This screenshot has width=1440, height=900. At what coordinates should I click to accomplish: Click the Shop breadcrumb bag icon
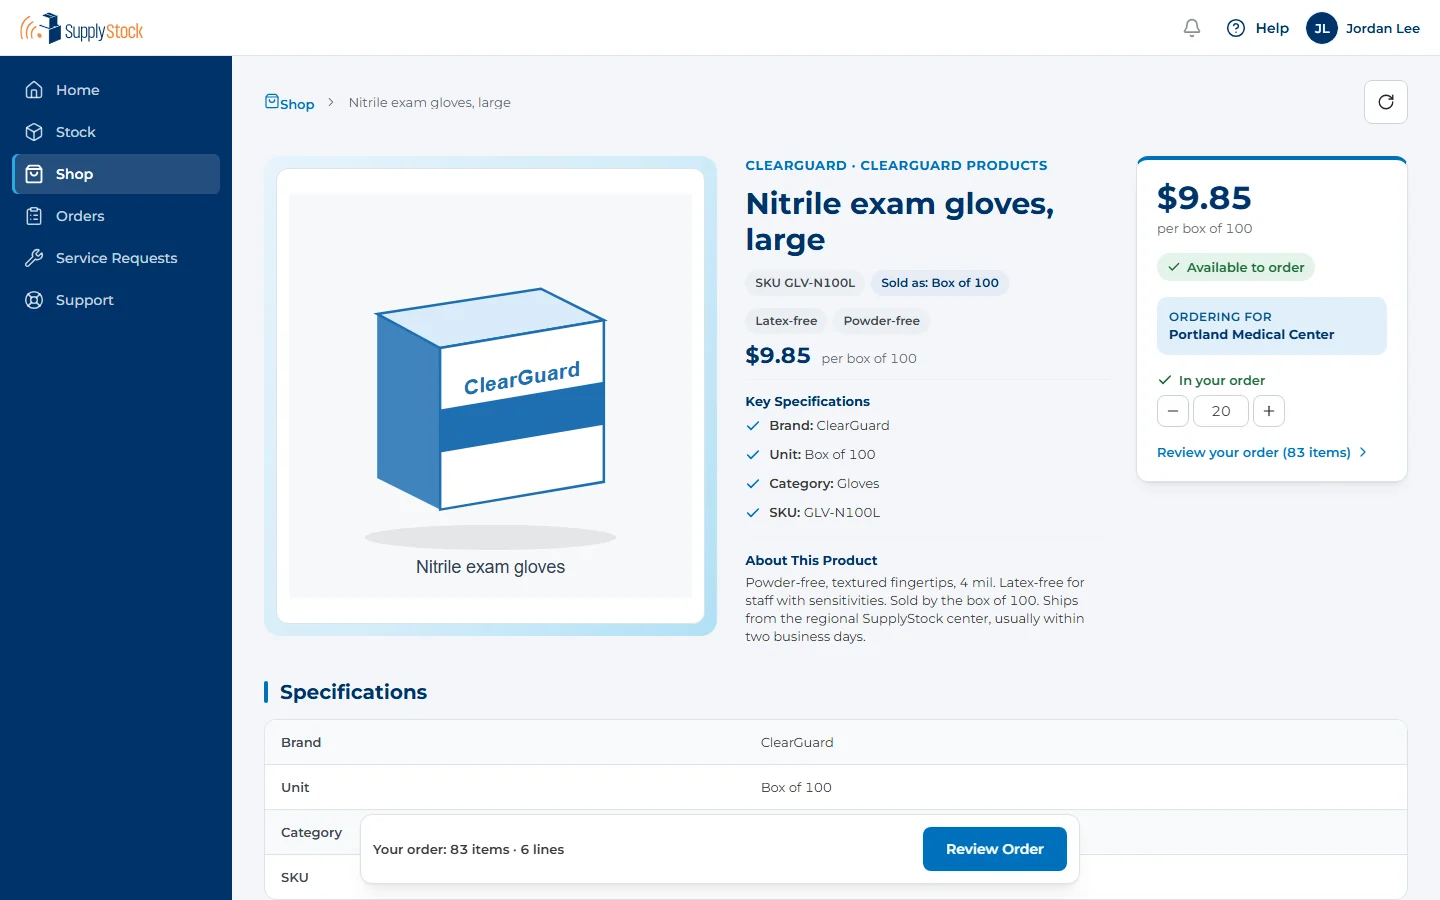click(x=272, y=101)
